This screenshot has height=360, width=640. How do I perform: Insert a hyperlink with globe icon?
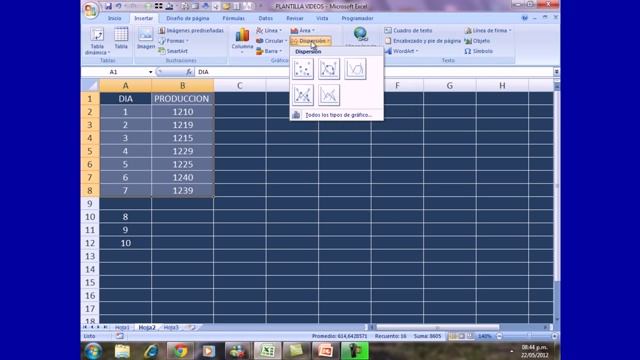click(x=360, y=34)
